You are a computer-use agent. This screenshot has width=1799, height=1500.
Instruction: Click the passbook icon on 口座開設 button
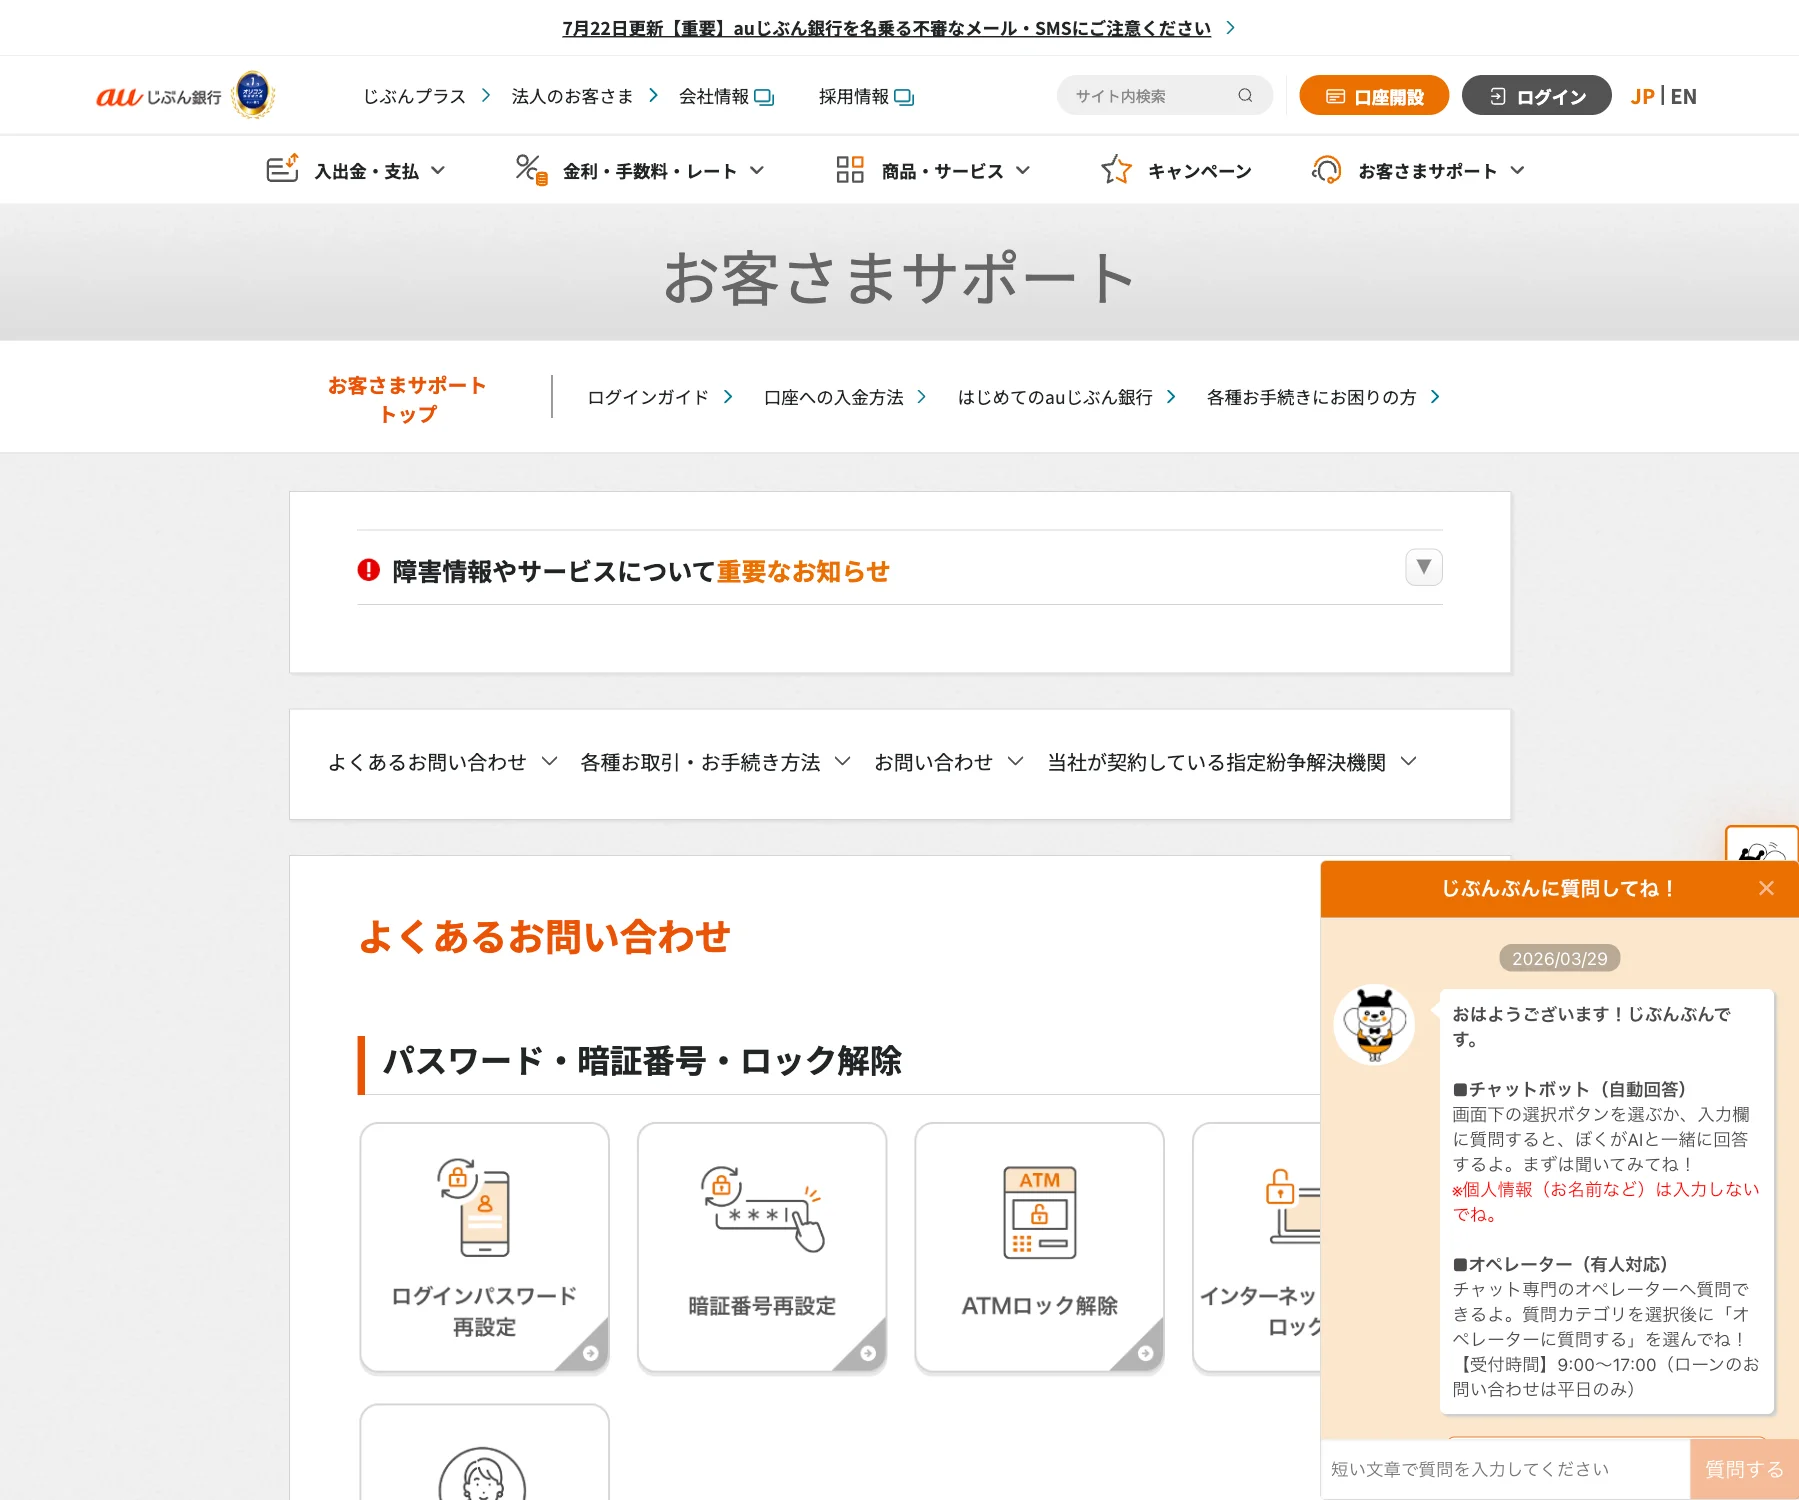1336,95
